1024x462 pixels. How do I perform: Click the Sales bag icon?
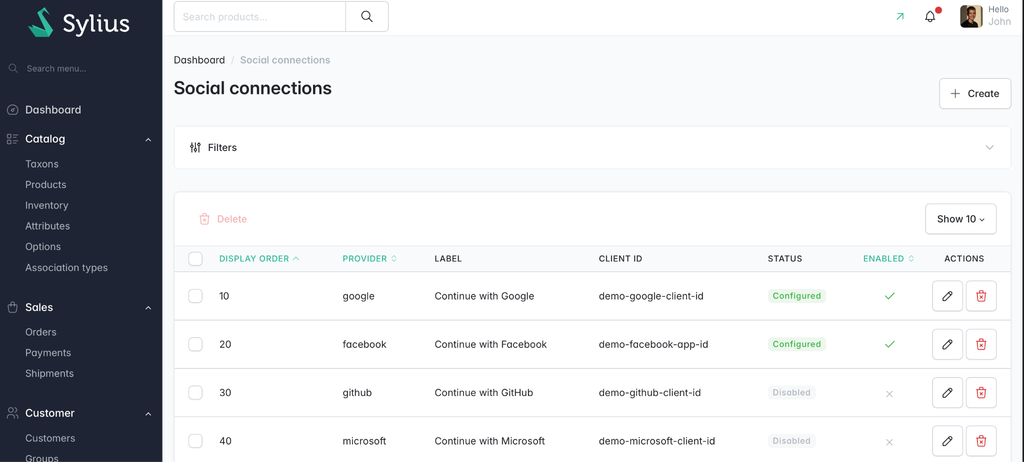click(12, 307)
